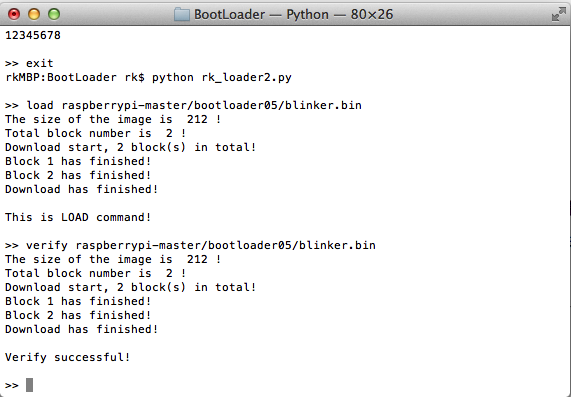Image resolution: width=571 pixels, height=397 pixels.
Task: Close the terminal window with red button
Action: [14, 14]
